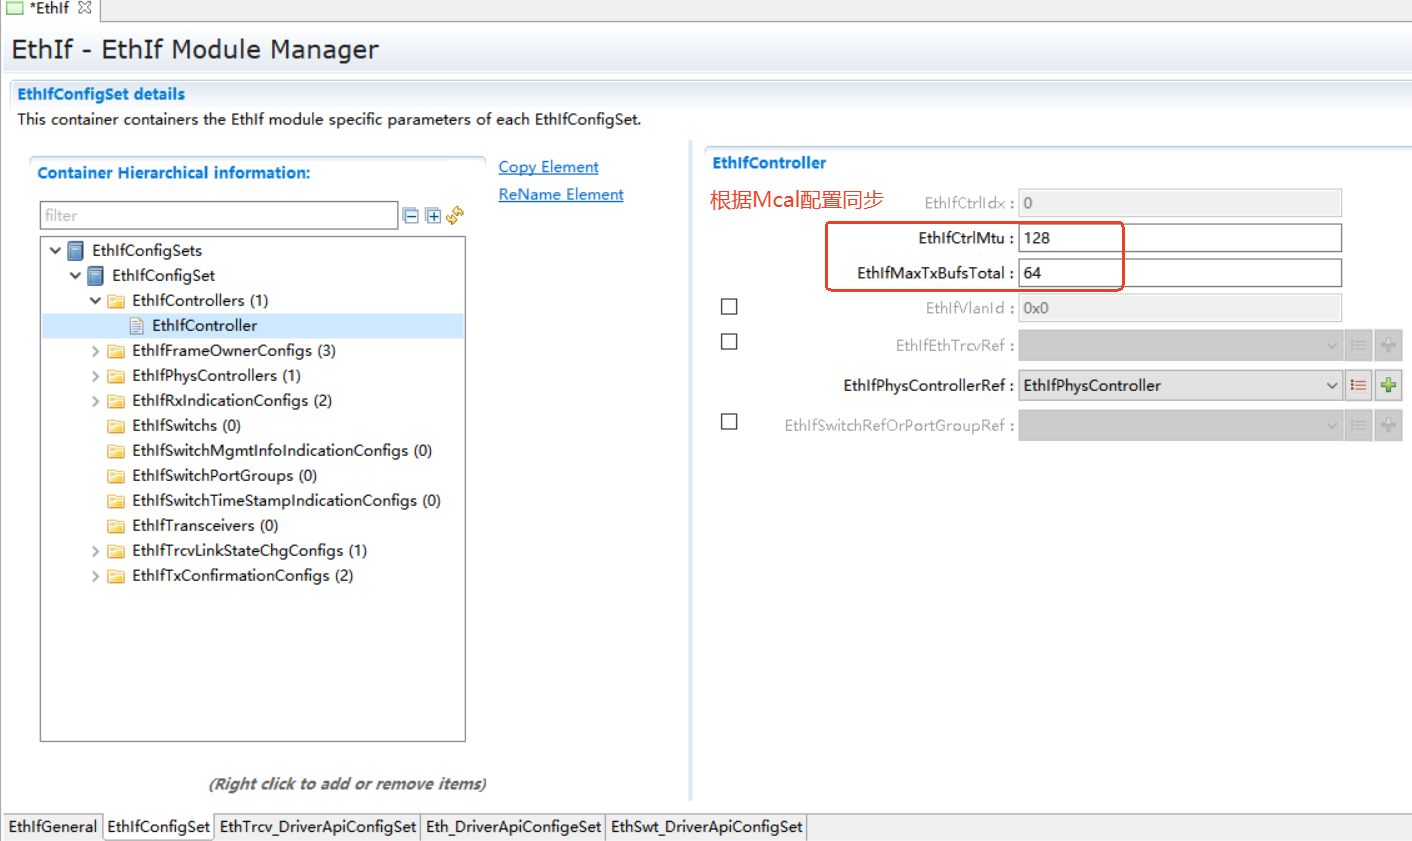Viewport: 1412px width, 841px height.
Task: Enable the EthIfVlanId checkbox
Action: coord(729,307)
